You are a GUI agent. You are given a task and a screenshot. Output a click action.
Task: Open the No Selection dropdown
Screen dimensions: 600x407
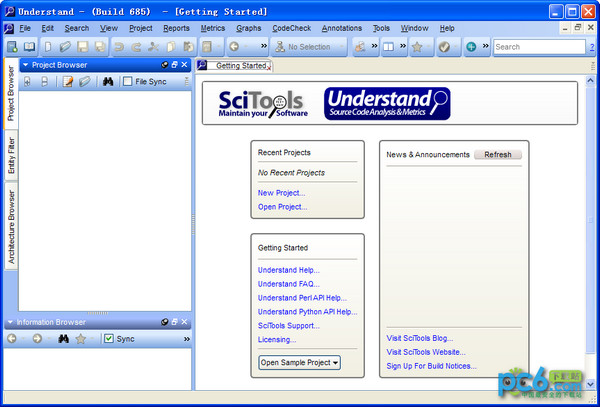point(309,47)
